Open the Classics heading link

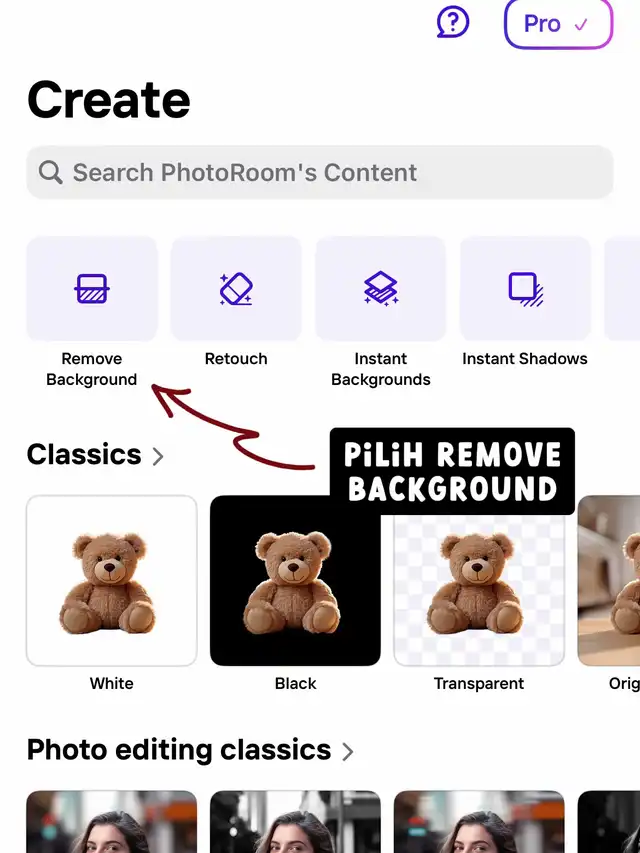click(x=84, y=454)
